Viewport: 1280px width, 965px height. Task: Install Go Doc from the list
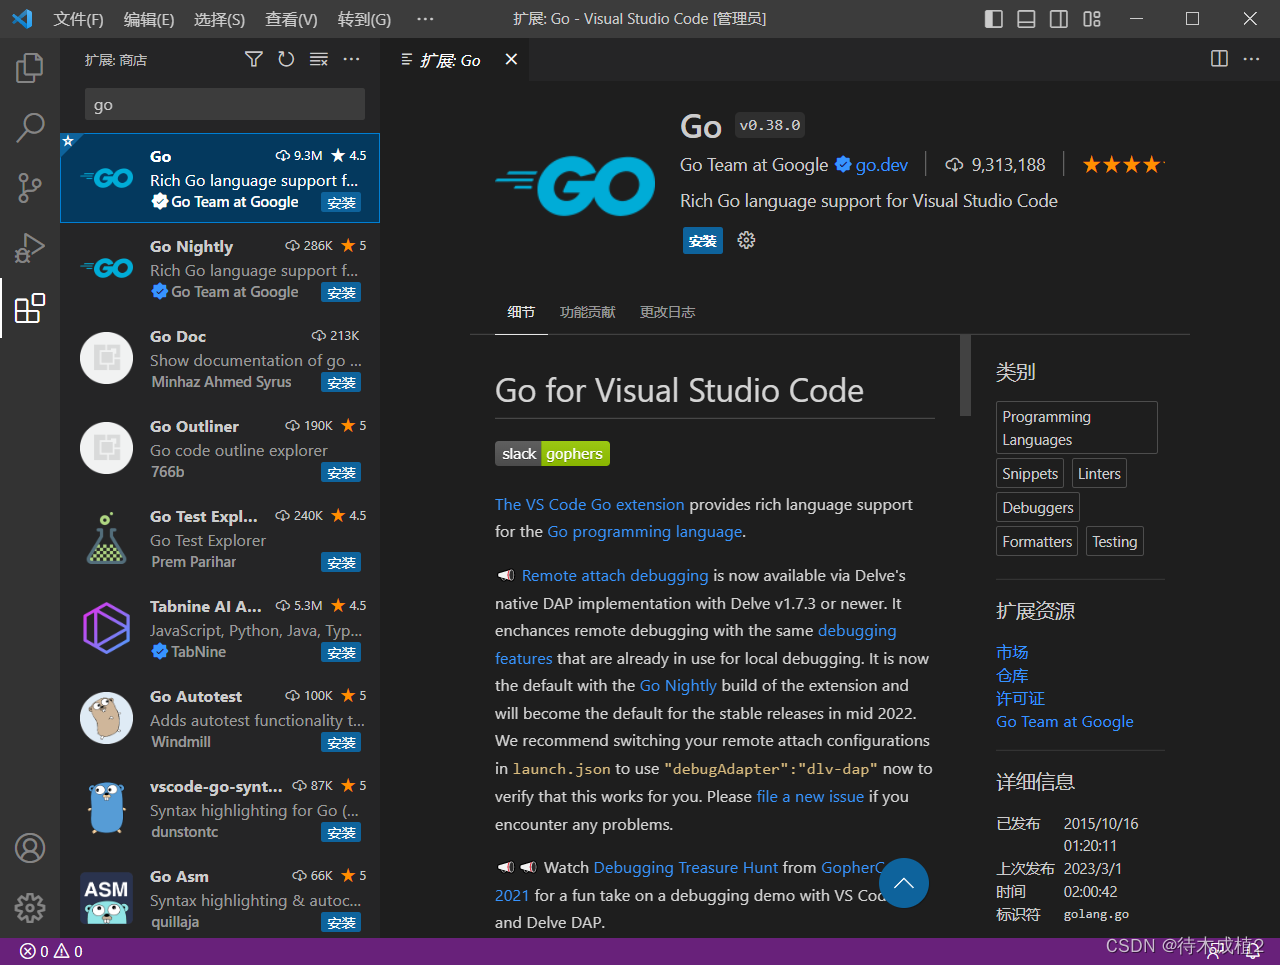click(x=341, y=383)
